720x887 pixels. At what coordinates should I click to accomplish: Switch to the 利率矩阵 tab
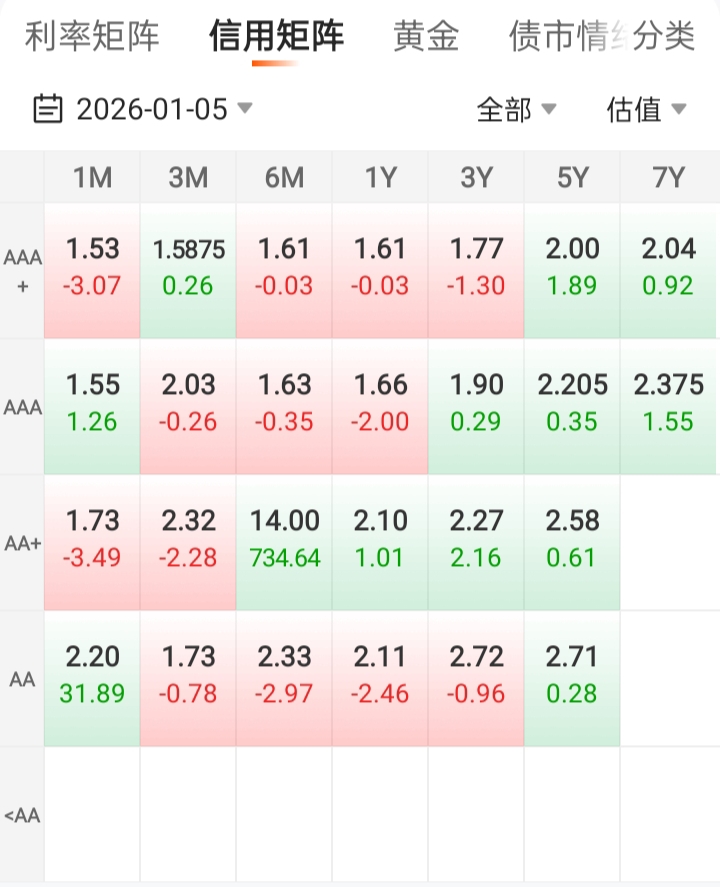(x=92, y=37)
